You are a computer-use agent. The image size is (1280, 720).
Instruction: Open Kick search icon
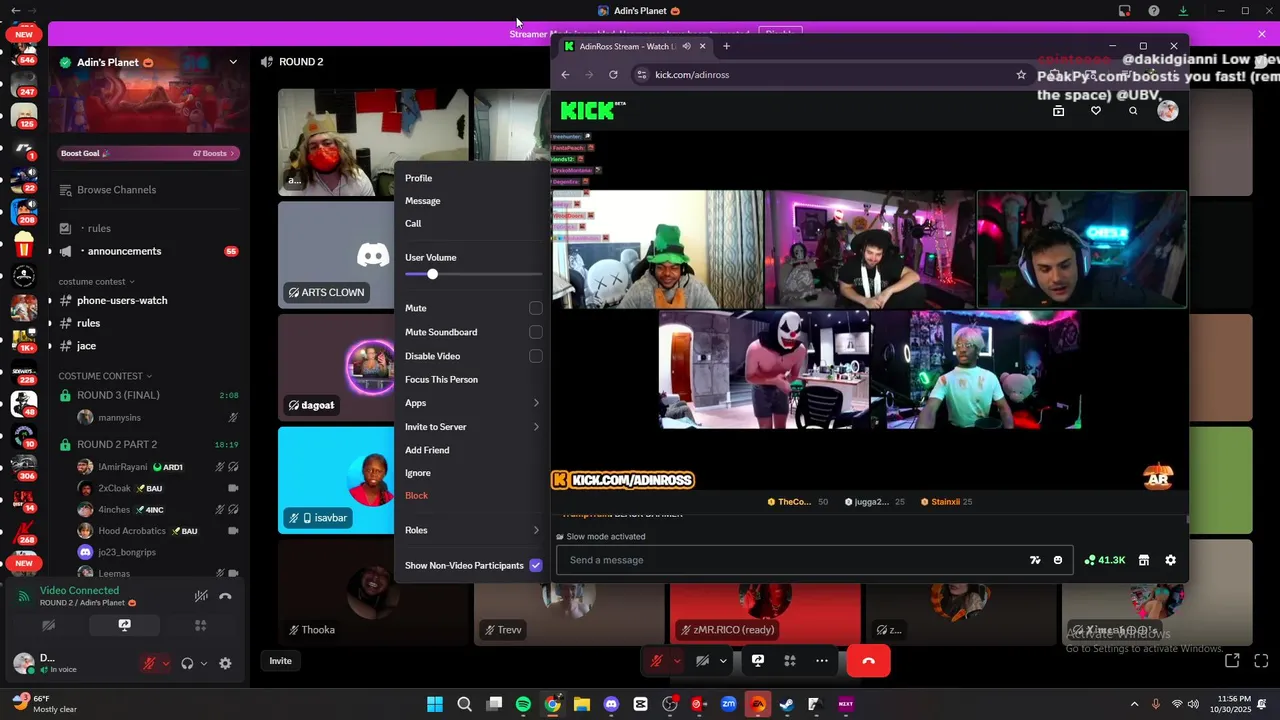(1133, 111)
